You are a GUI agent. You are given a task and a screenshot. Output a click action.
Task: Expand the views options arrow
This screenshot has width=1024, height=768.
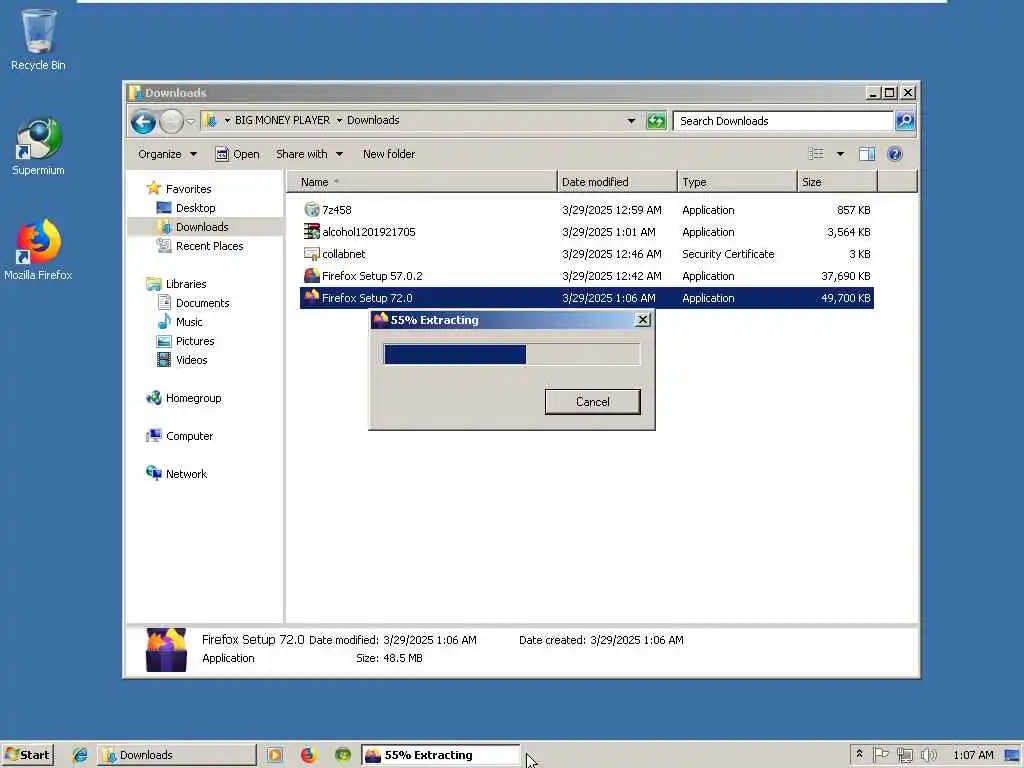tap(840, 154)
